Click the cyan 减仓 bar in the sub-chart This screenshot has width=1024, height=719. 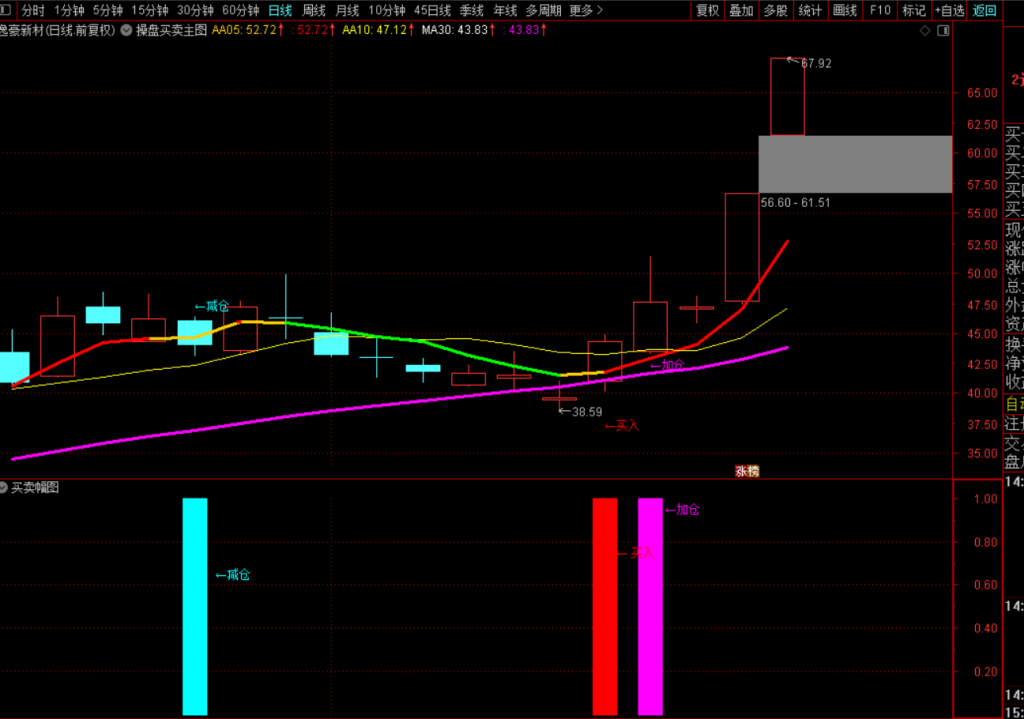[195, 606]
